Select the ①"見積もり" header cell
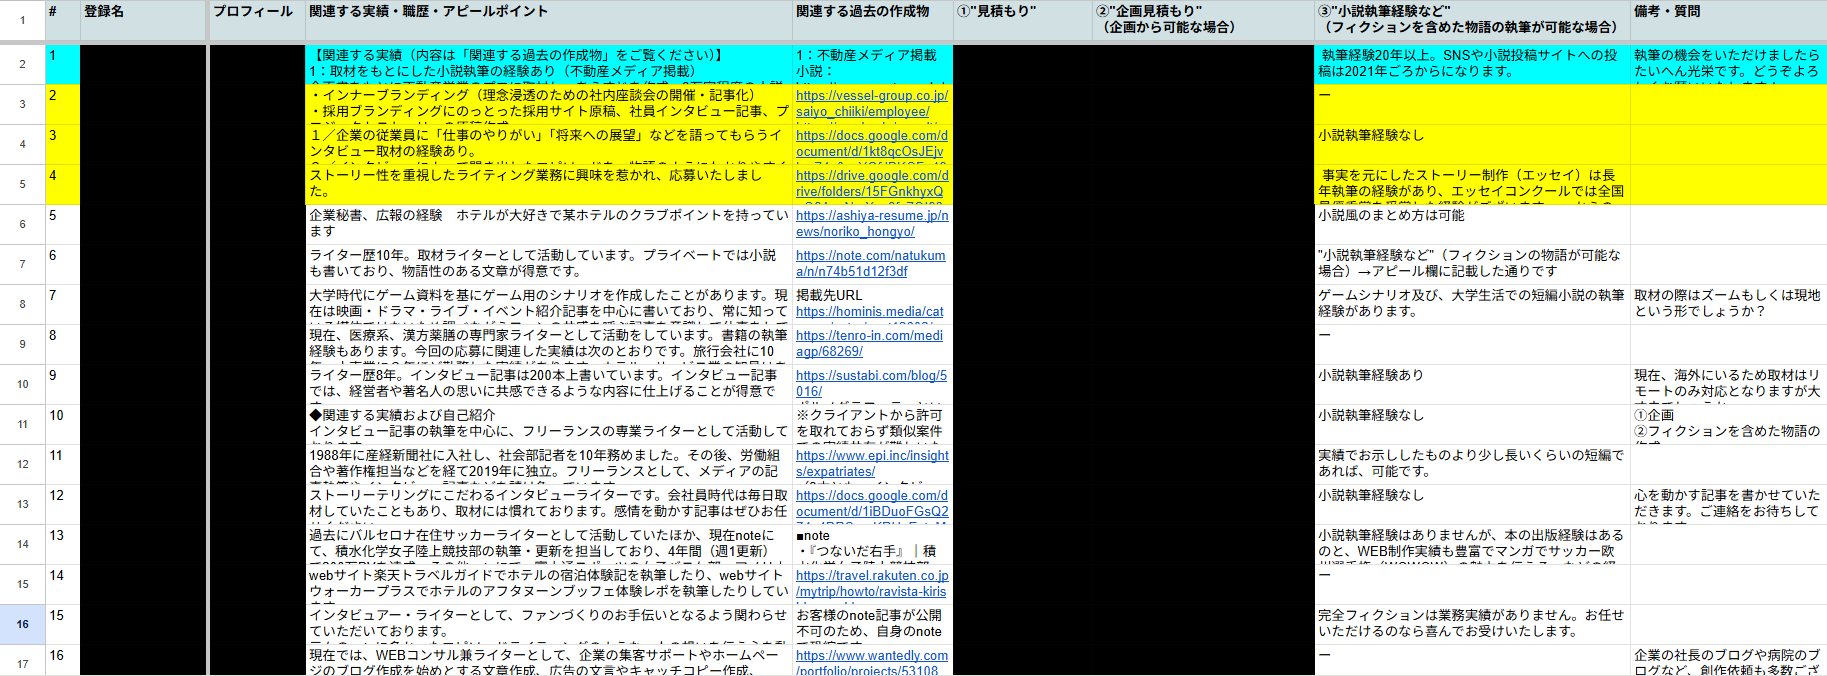The height and width of the screenshot is (676, 1827). 1022,20
